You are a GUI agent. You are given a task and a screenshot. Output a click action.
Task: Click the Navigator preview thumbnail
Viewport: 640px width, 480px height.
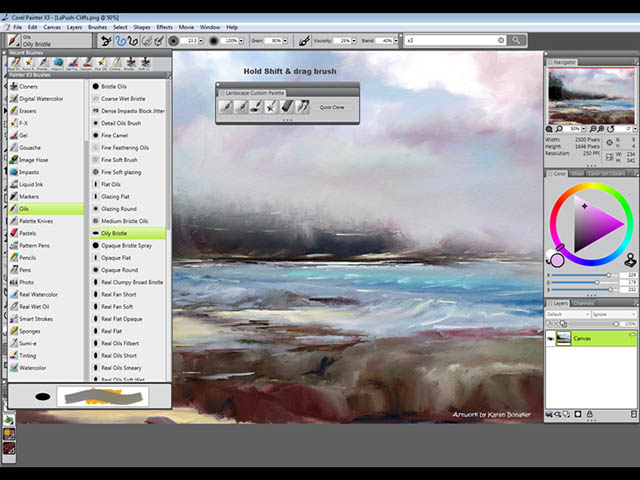point(591,96)
